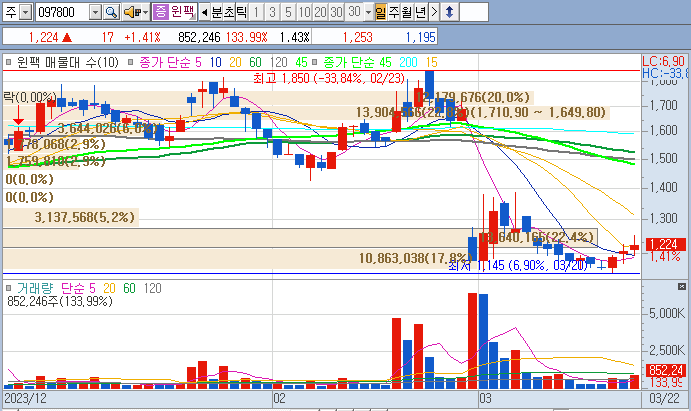The image size is (691, 411).
Task: Toggle the 거래량 indicator square
Action: 8,288
